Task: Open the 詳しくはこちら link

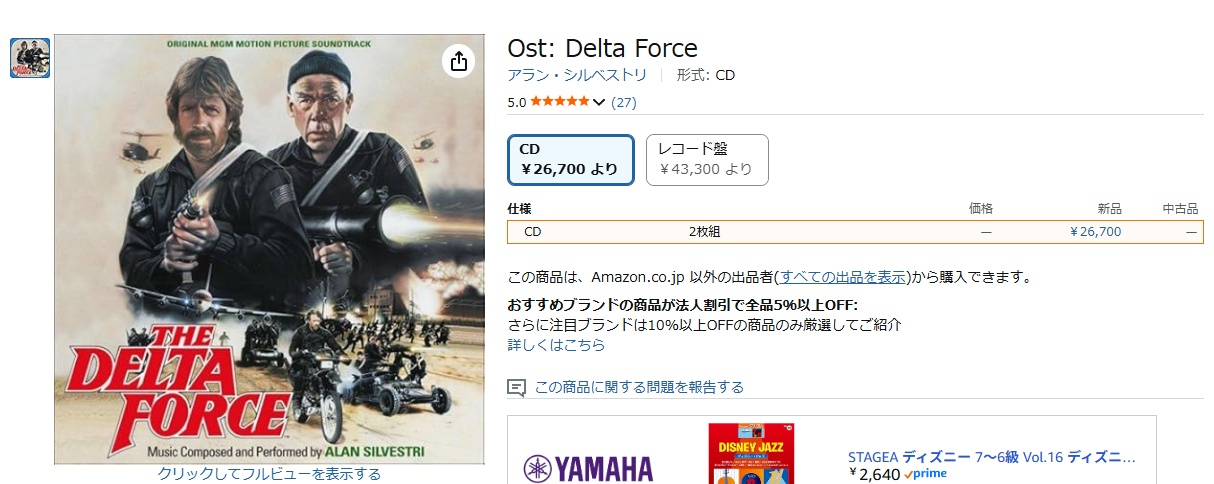Action: pos(556,345)
